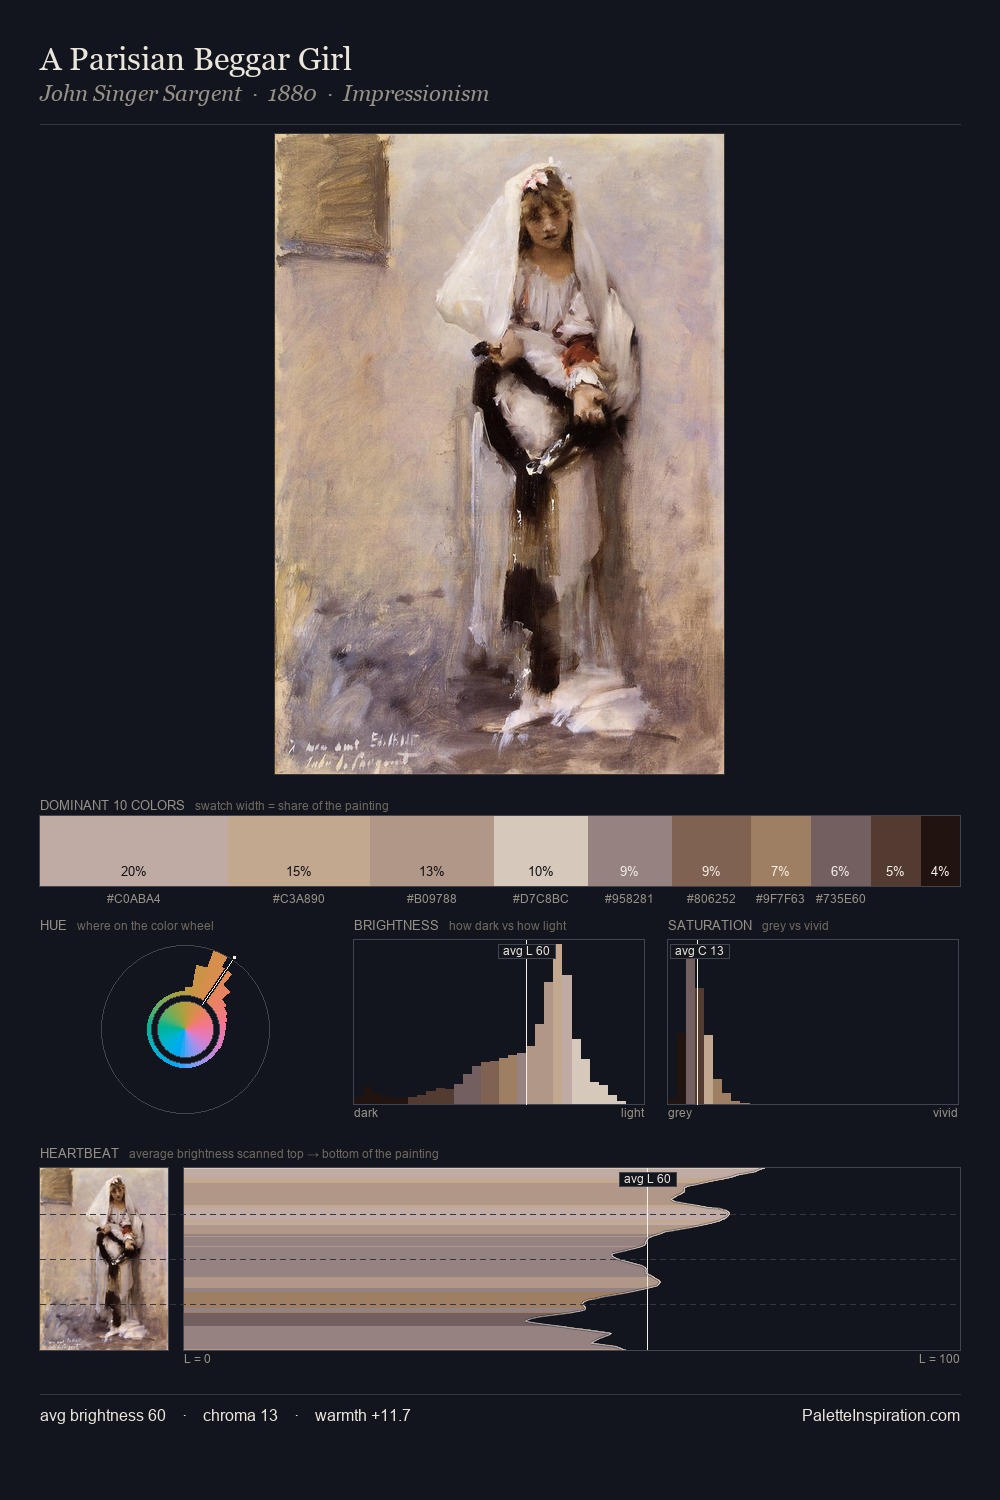This screenshot has height=1500, width=1000.
Task: Click the 'vivid' saturation axis label
Action: [x=945, y=1113]
